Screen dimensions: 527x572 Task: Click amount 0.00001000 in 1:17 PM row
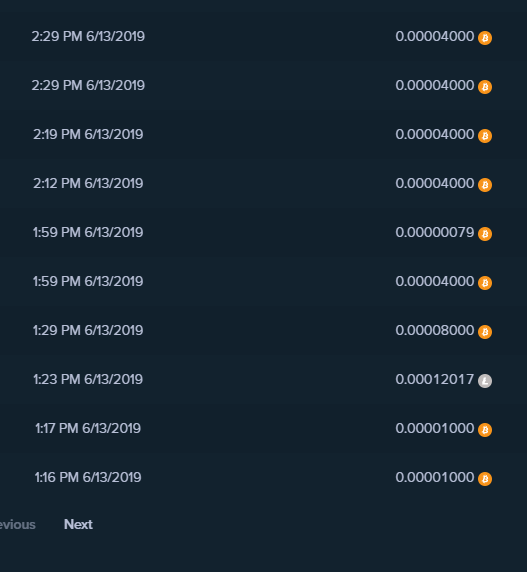coord(434,428)
